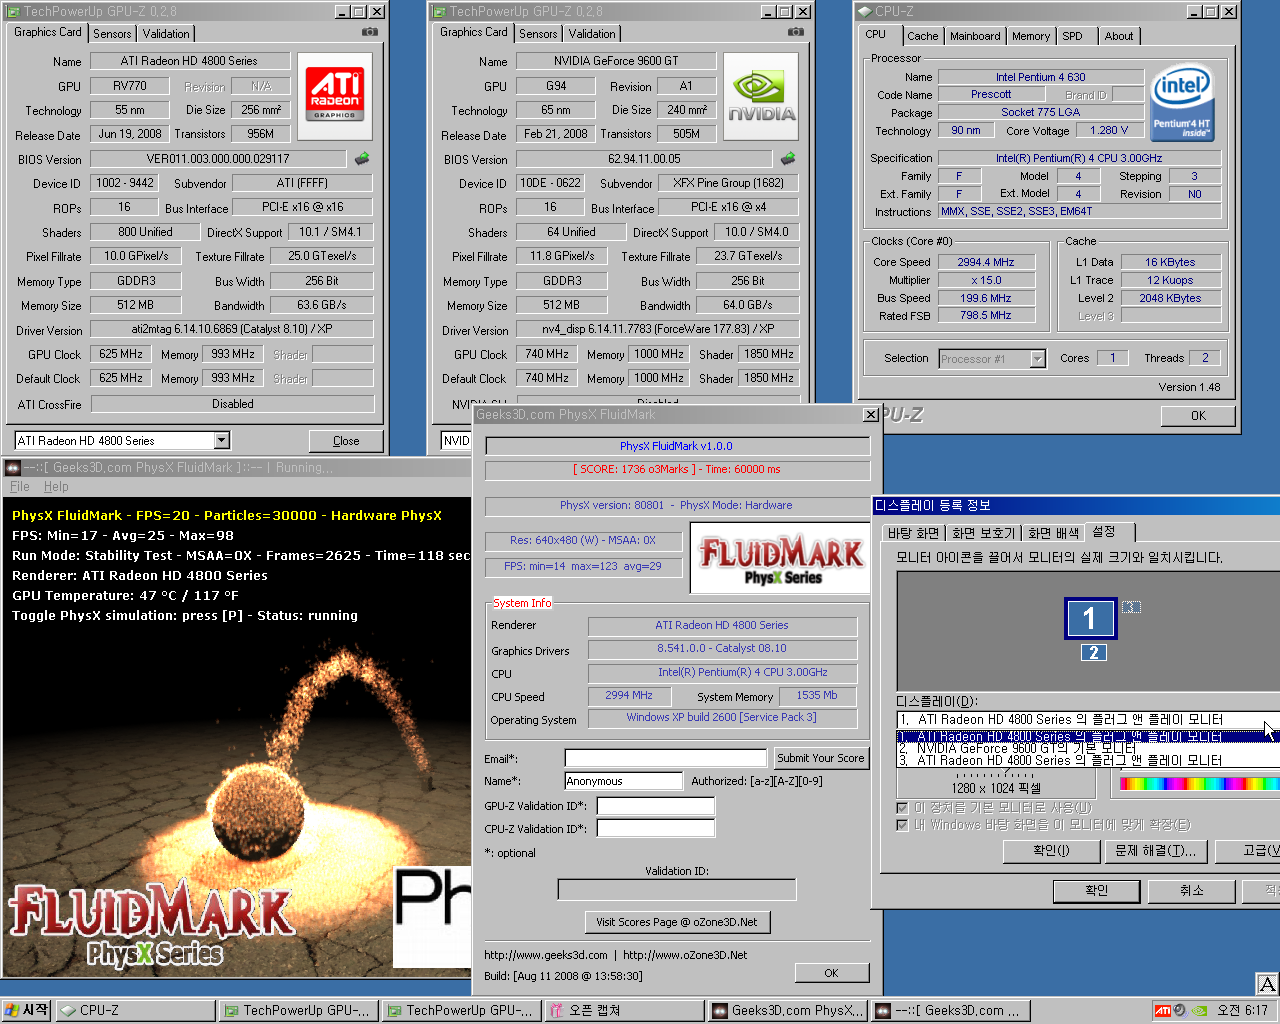Open the partially hidden NVID GPU selector dropdown
Viewport: 1280px width, 1024px height.
click(x=456, y=440)
